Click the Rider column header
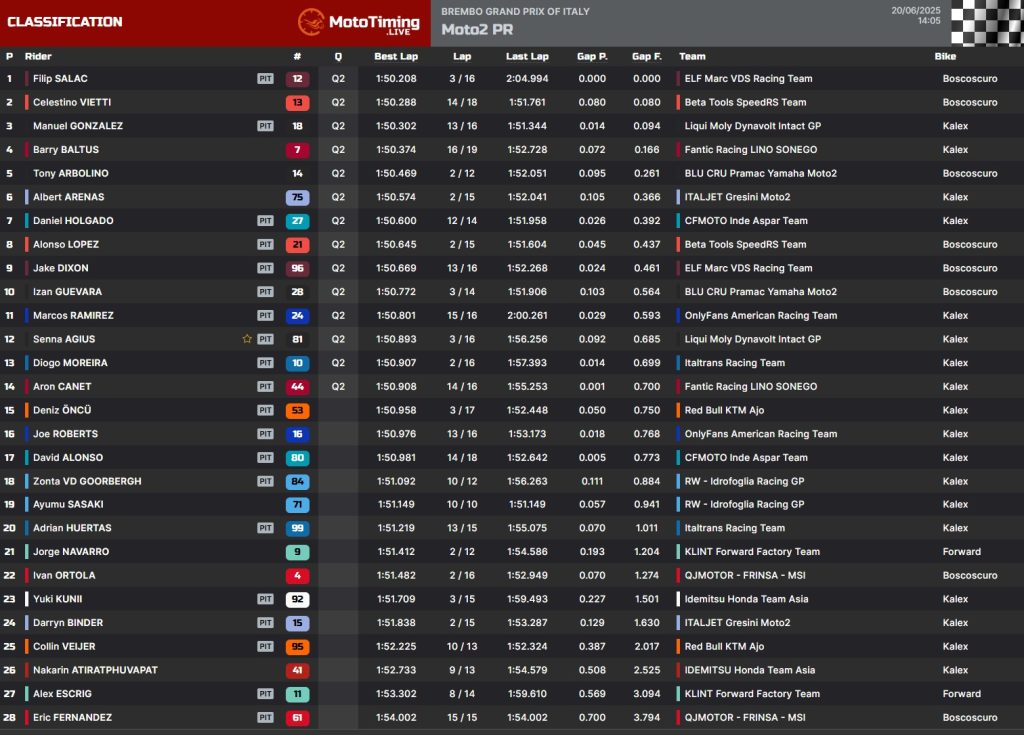 point(38,56)
